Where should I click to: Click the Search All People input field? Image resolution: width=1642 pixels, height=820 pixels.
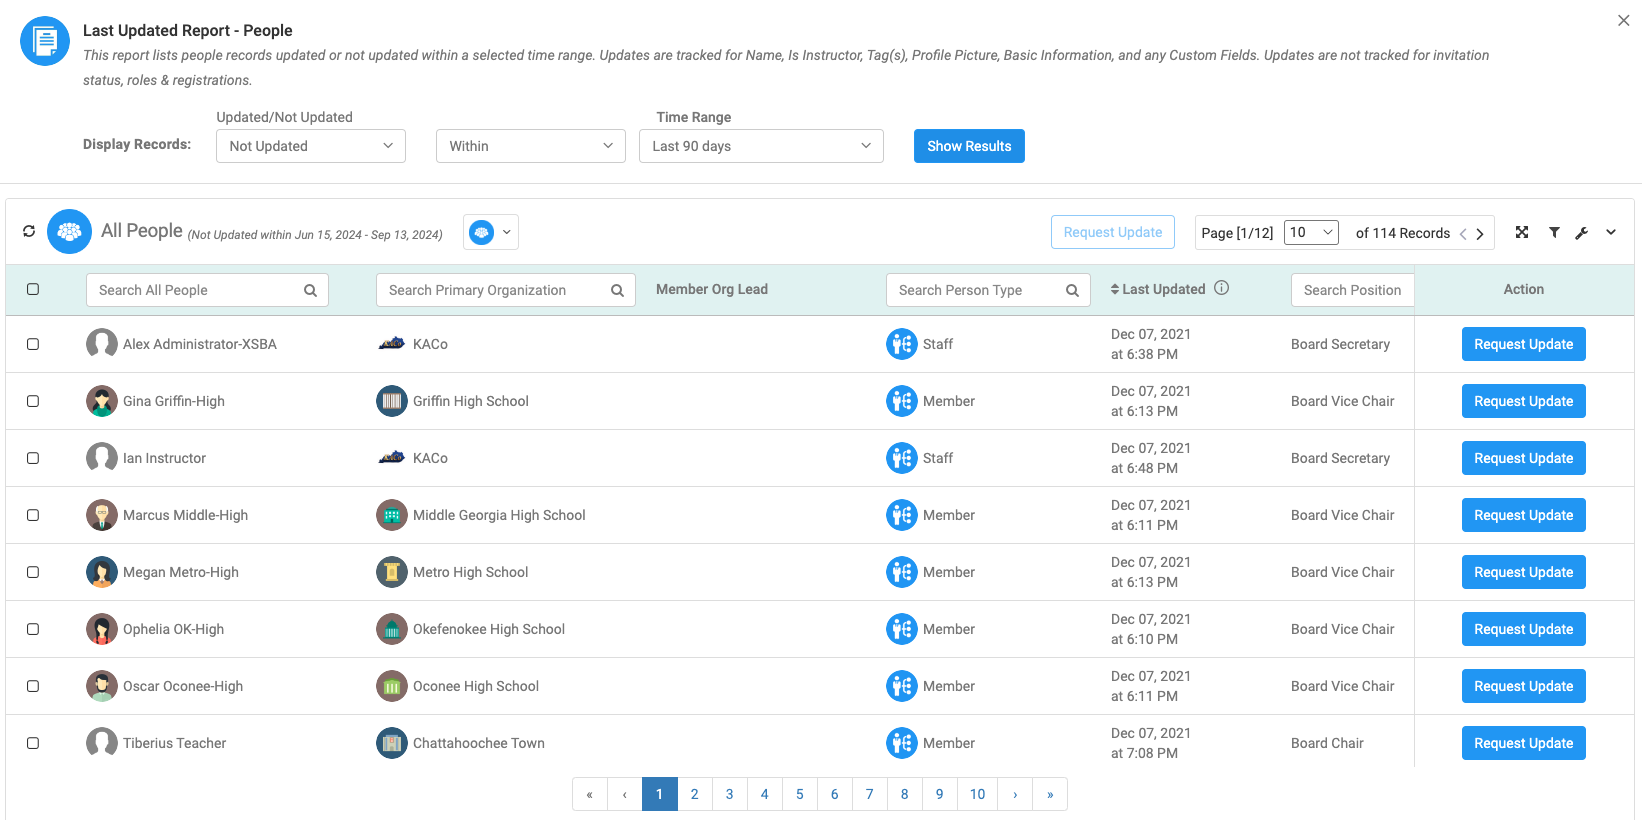(x=207, y=290)
